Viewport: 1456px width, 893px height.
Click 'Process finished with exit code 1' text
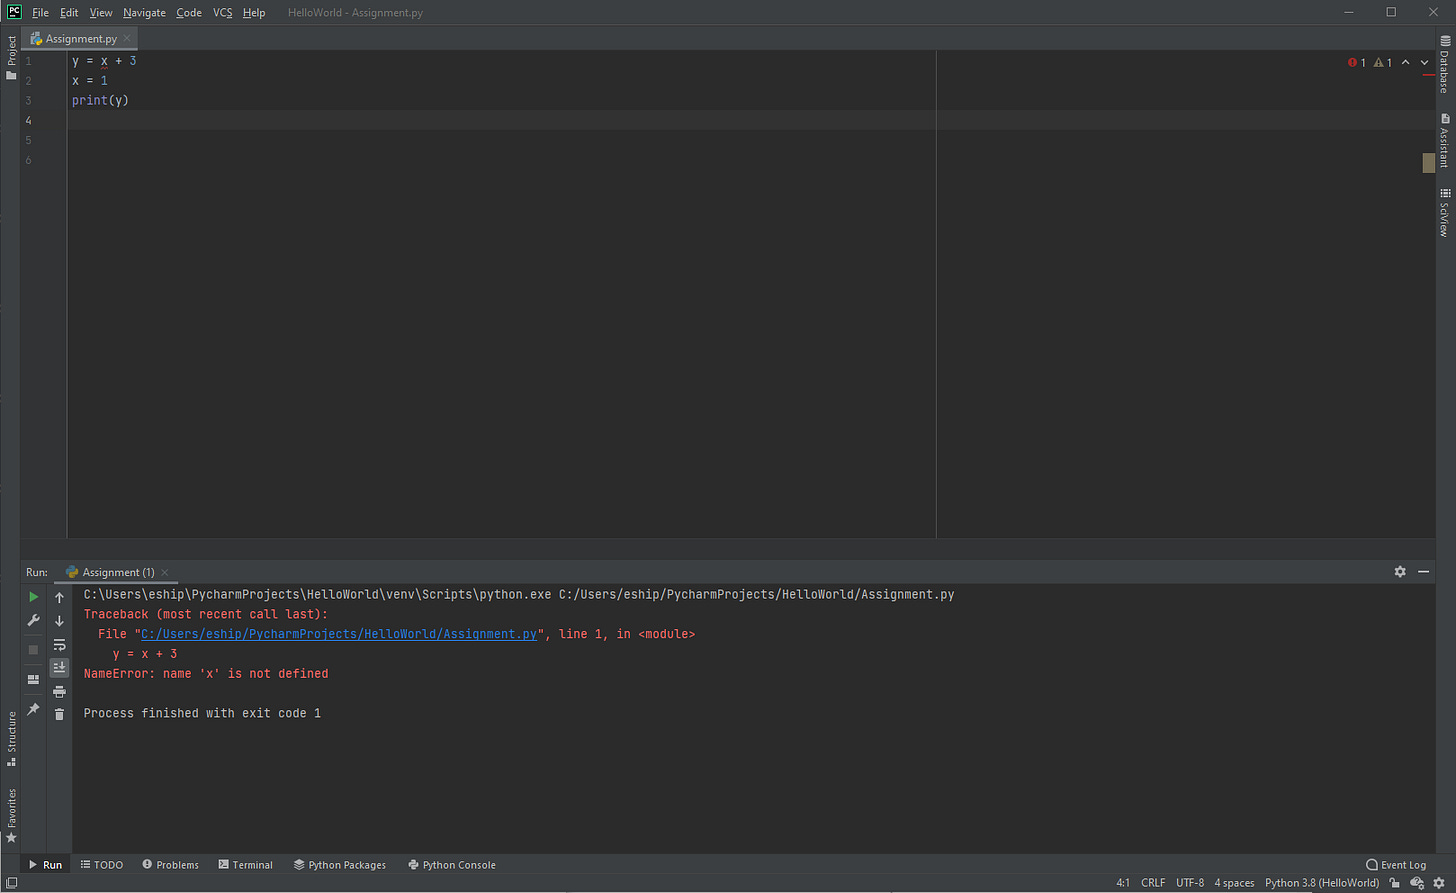202,714
